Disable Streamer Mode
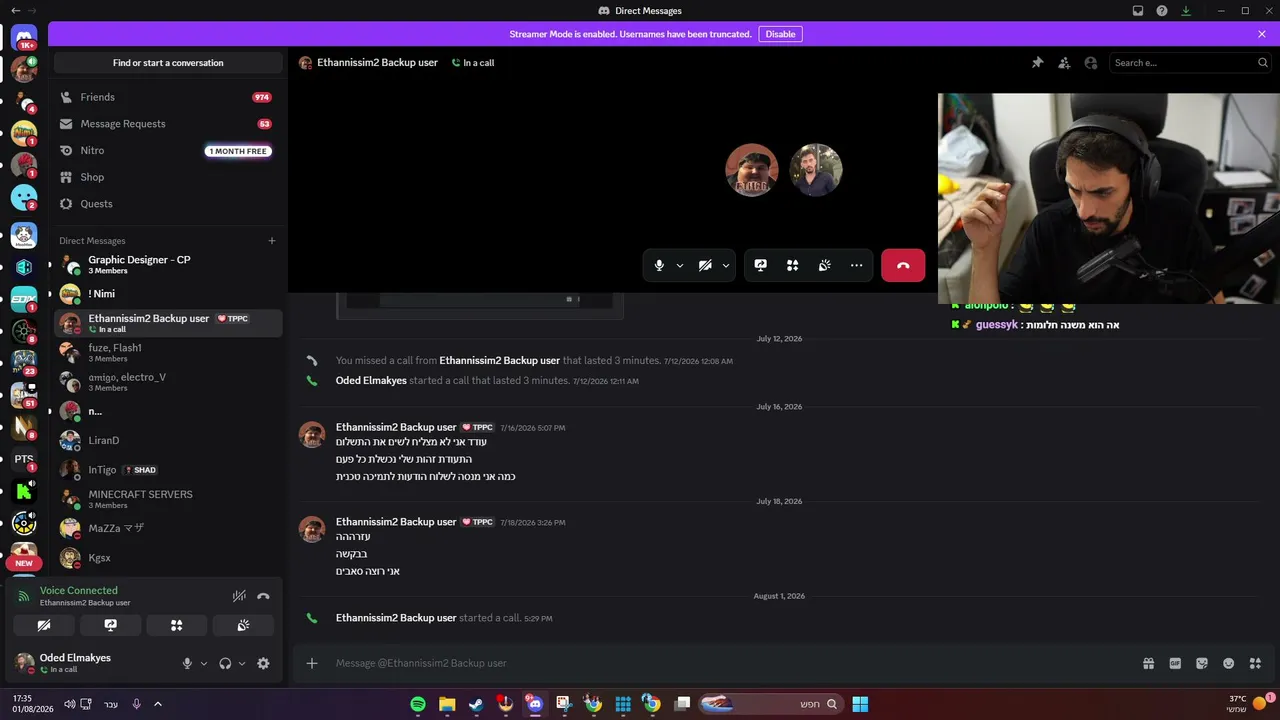 (x=780, y=34)
